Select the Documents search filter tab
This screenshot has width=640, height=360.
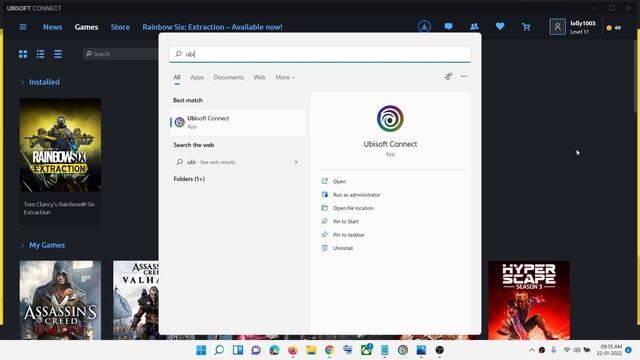(x=228, y=77)
